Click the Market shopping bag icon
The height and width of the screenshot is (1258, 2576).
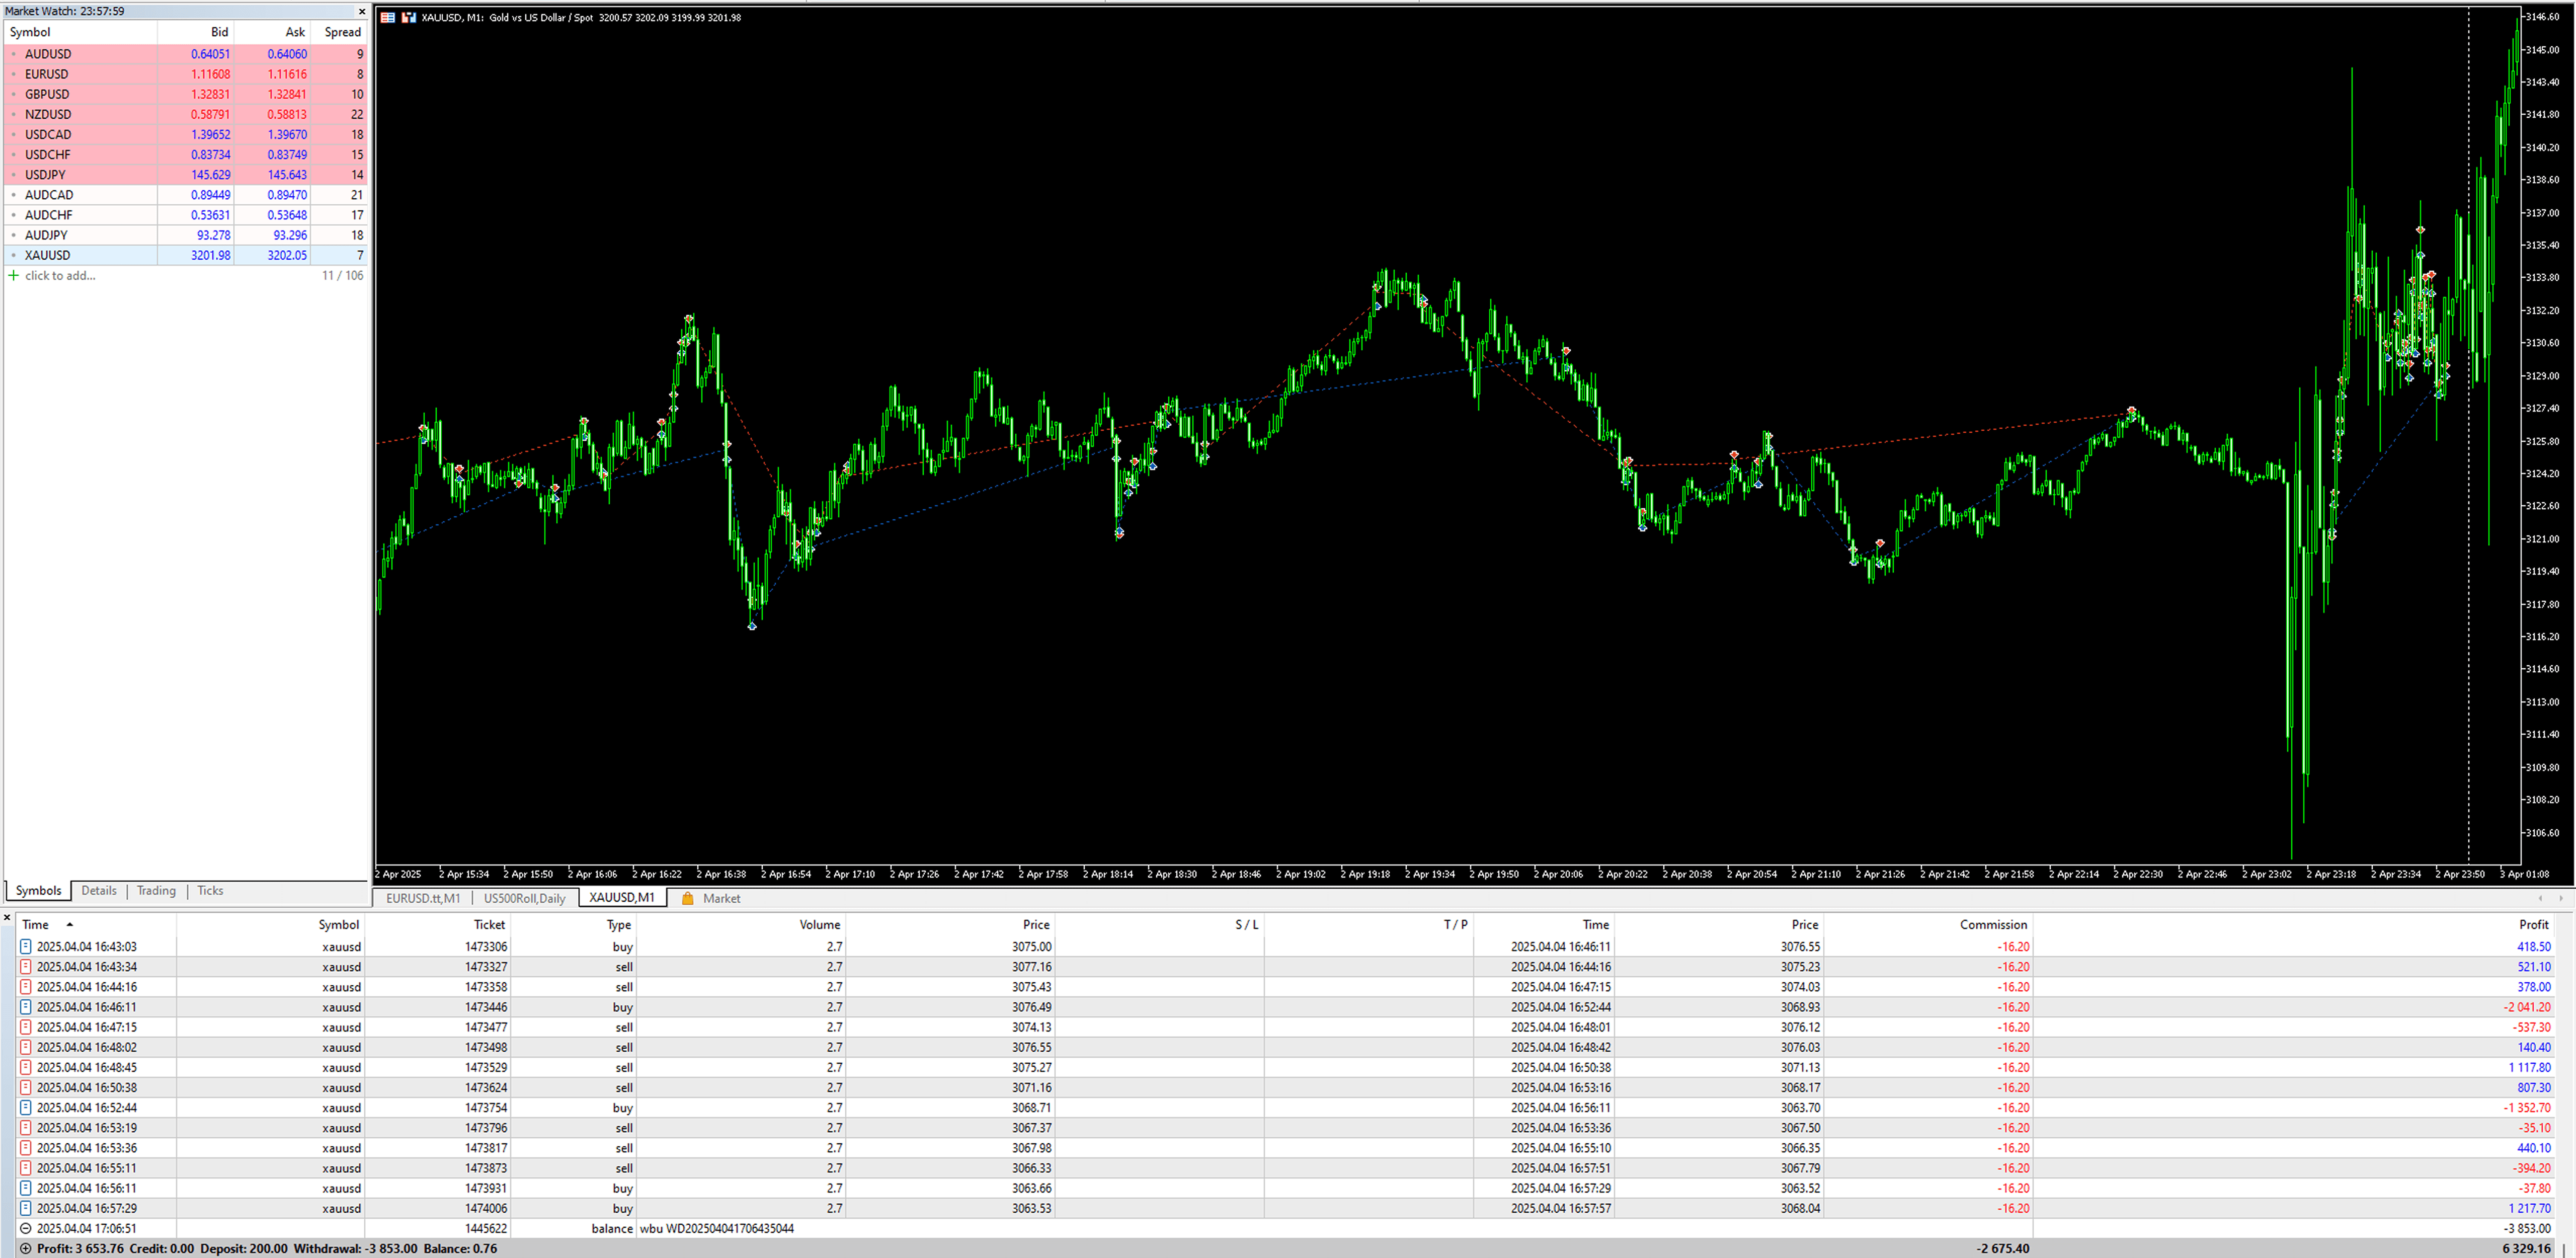click(x=687, y=898)
